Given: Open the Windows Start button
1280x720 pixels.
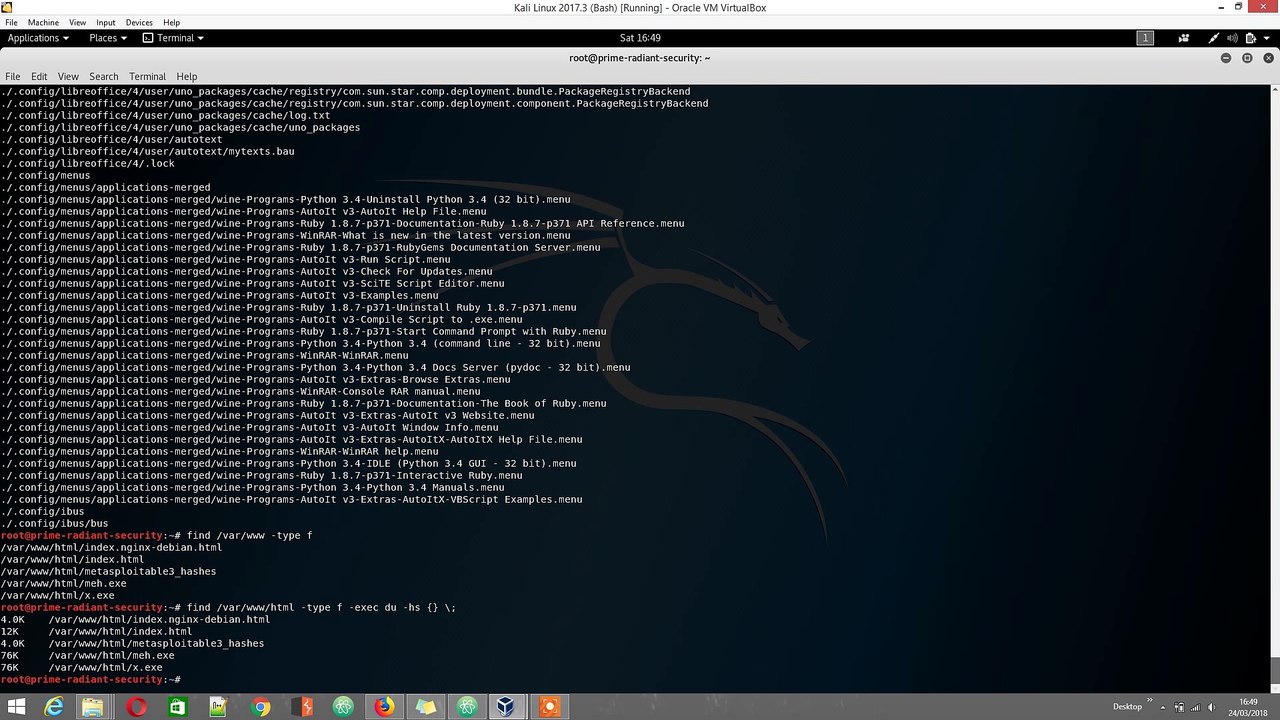Looking at the screenshot, I should click(x=16, y=707).
